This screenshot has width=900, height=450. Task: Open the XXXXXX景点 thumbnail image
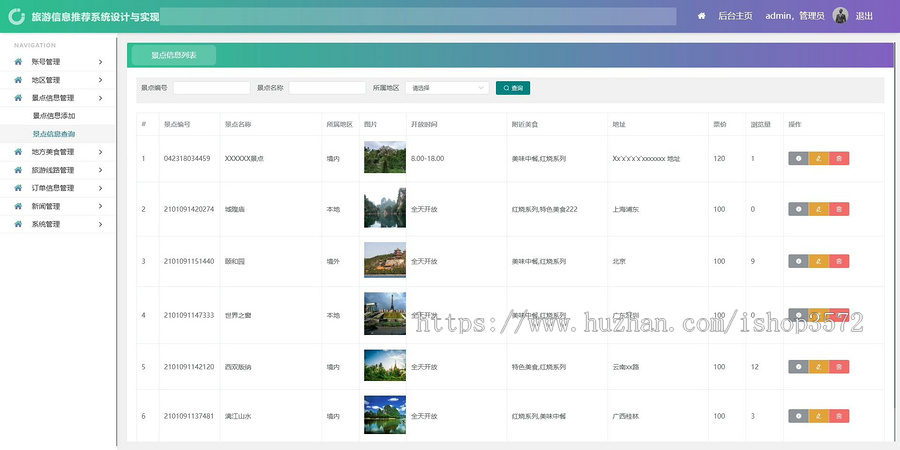pyautogui.click(x=385, y=157)
